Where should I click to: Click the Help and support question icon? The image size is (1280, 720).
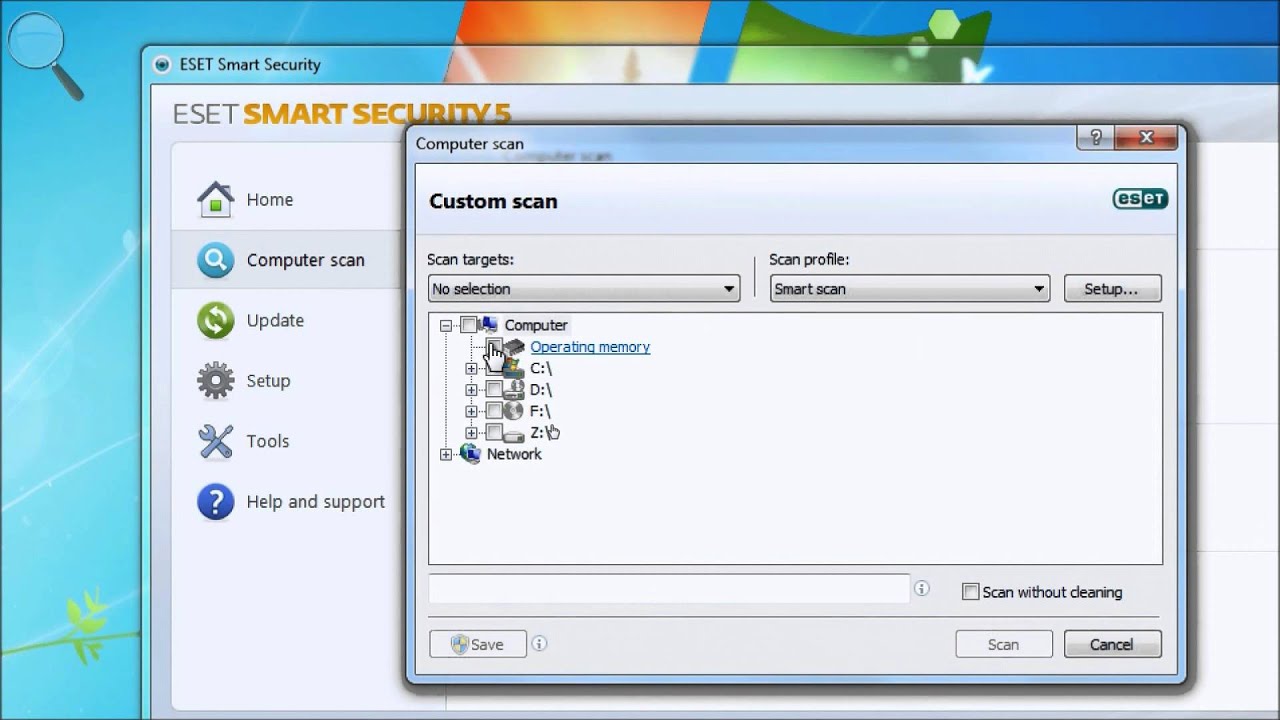[x=216, y=502]
